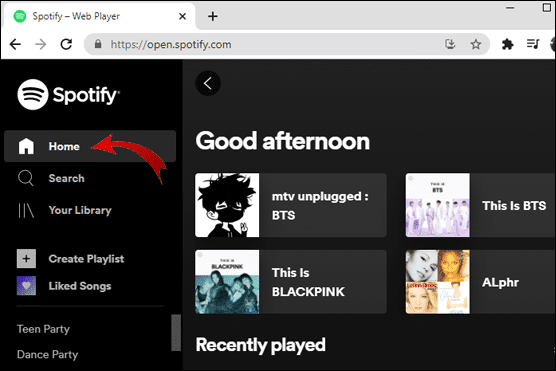
Task: Bookmark this page with star icon
Action: [476, 44]
